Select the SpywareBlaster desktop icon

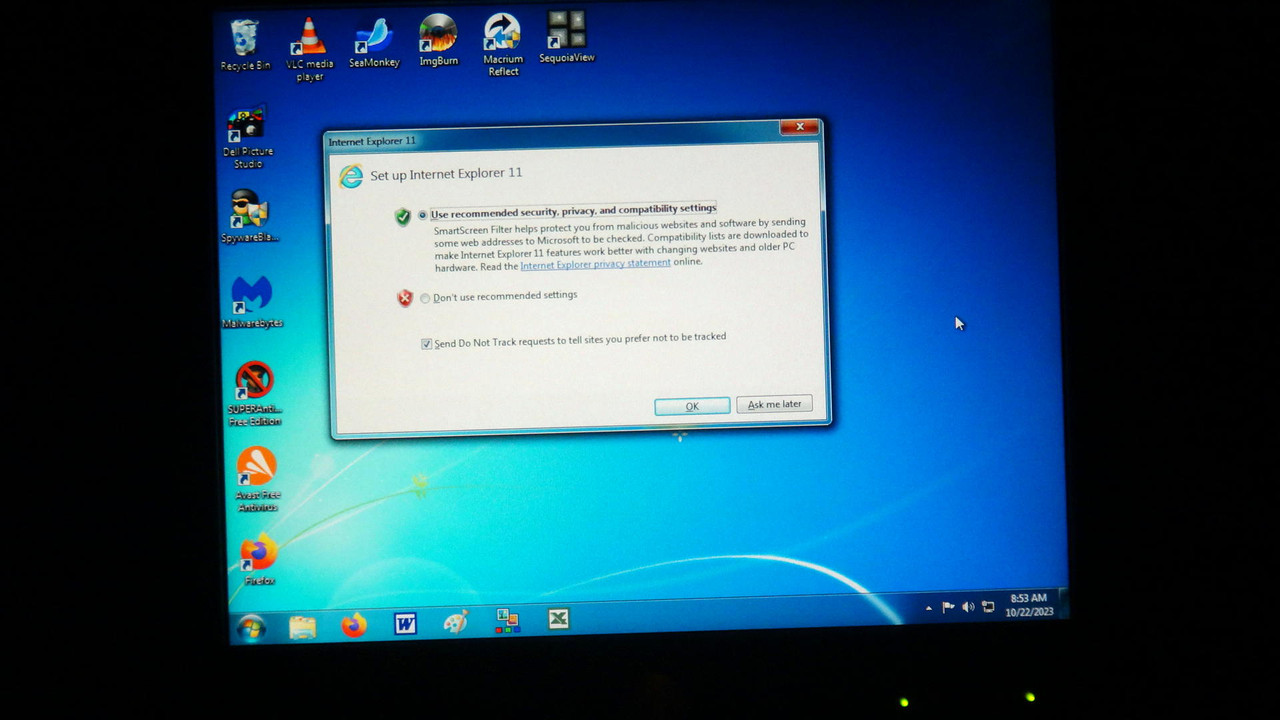pos(249,217)
